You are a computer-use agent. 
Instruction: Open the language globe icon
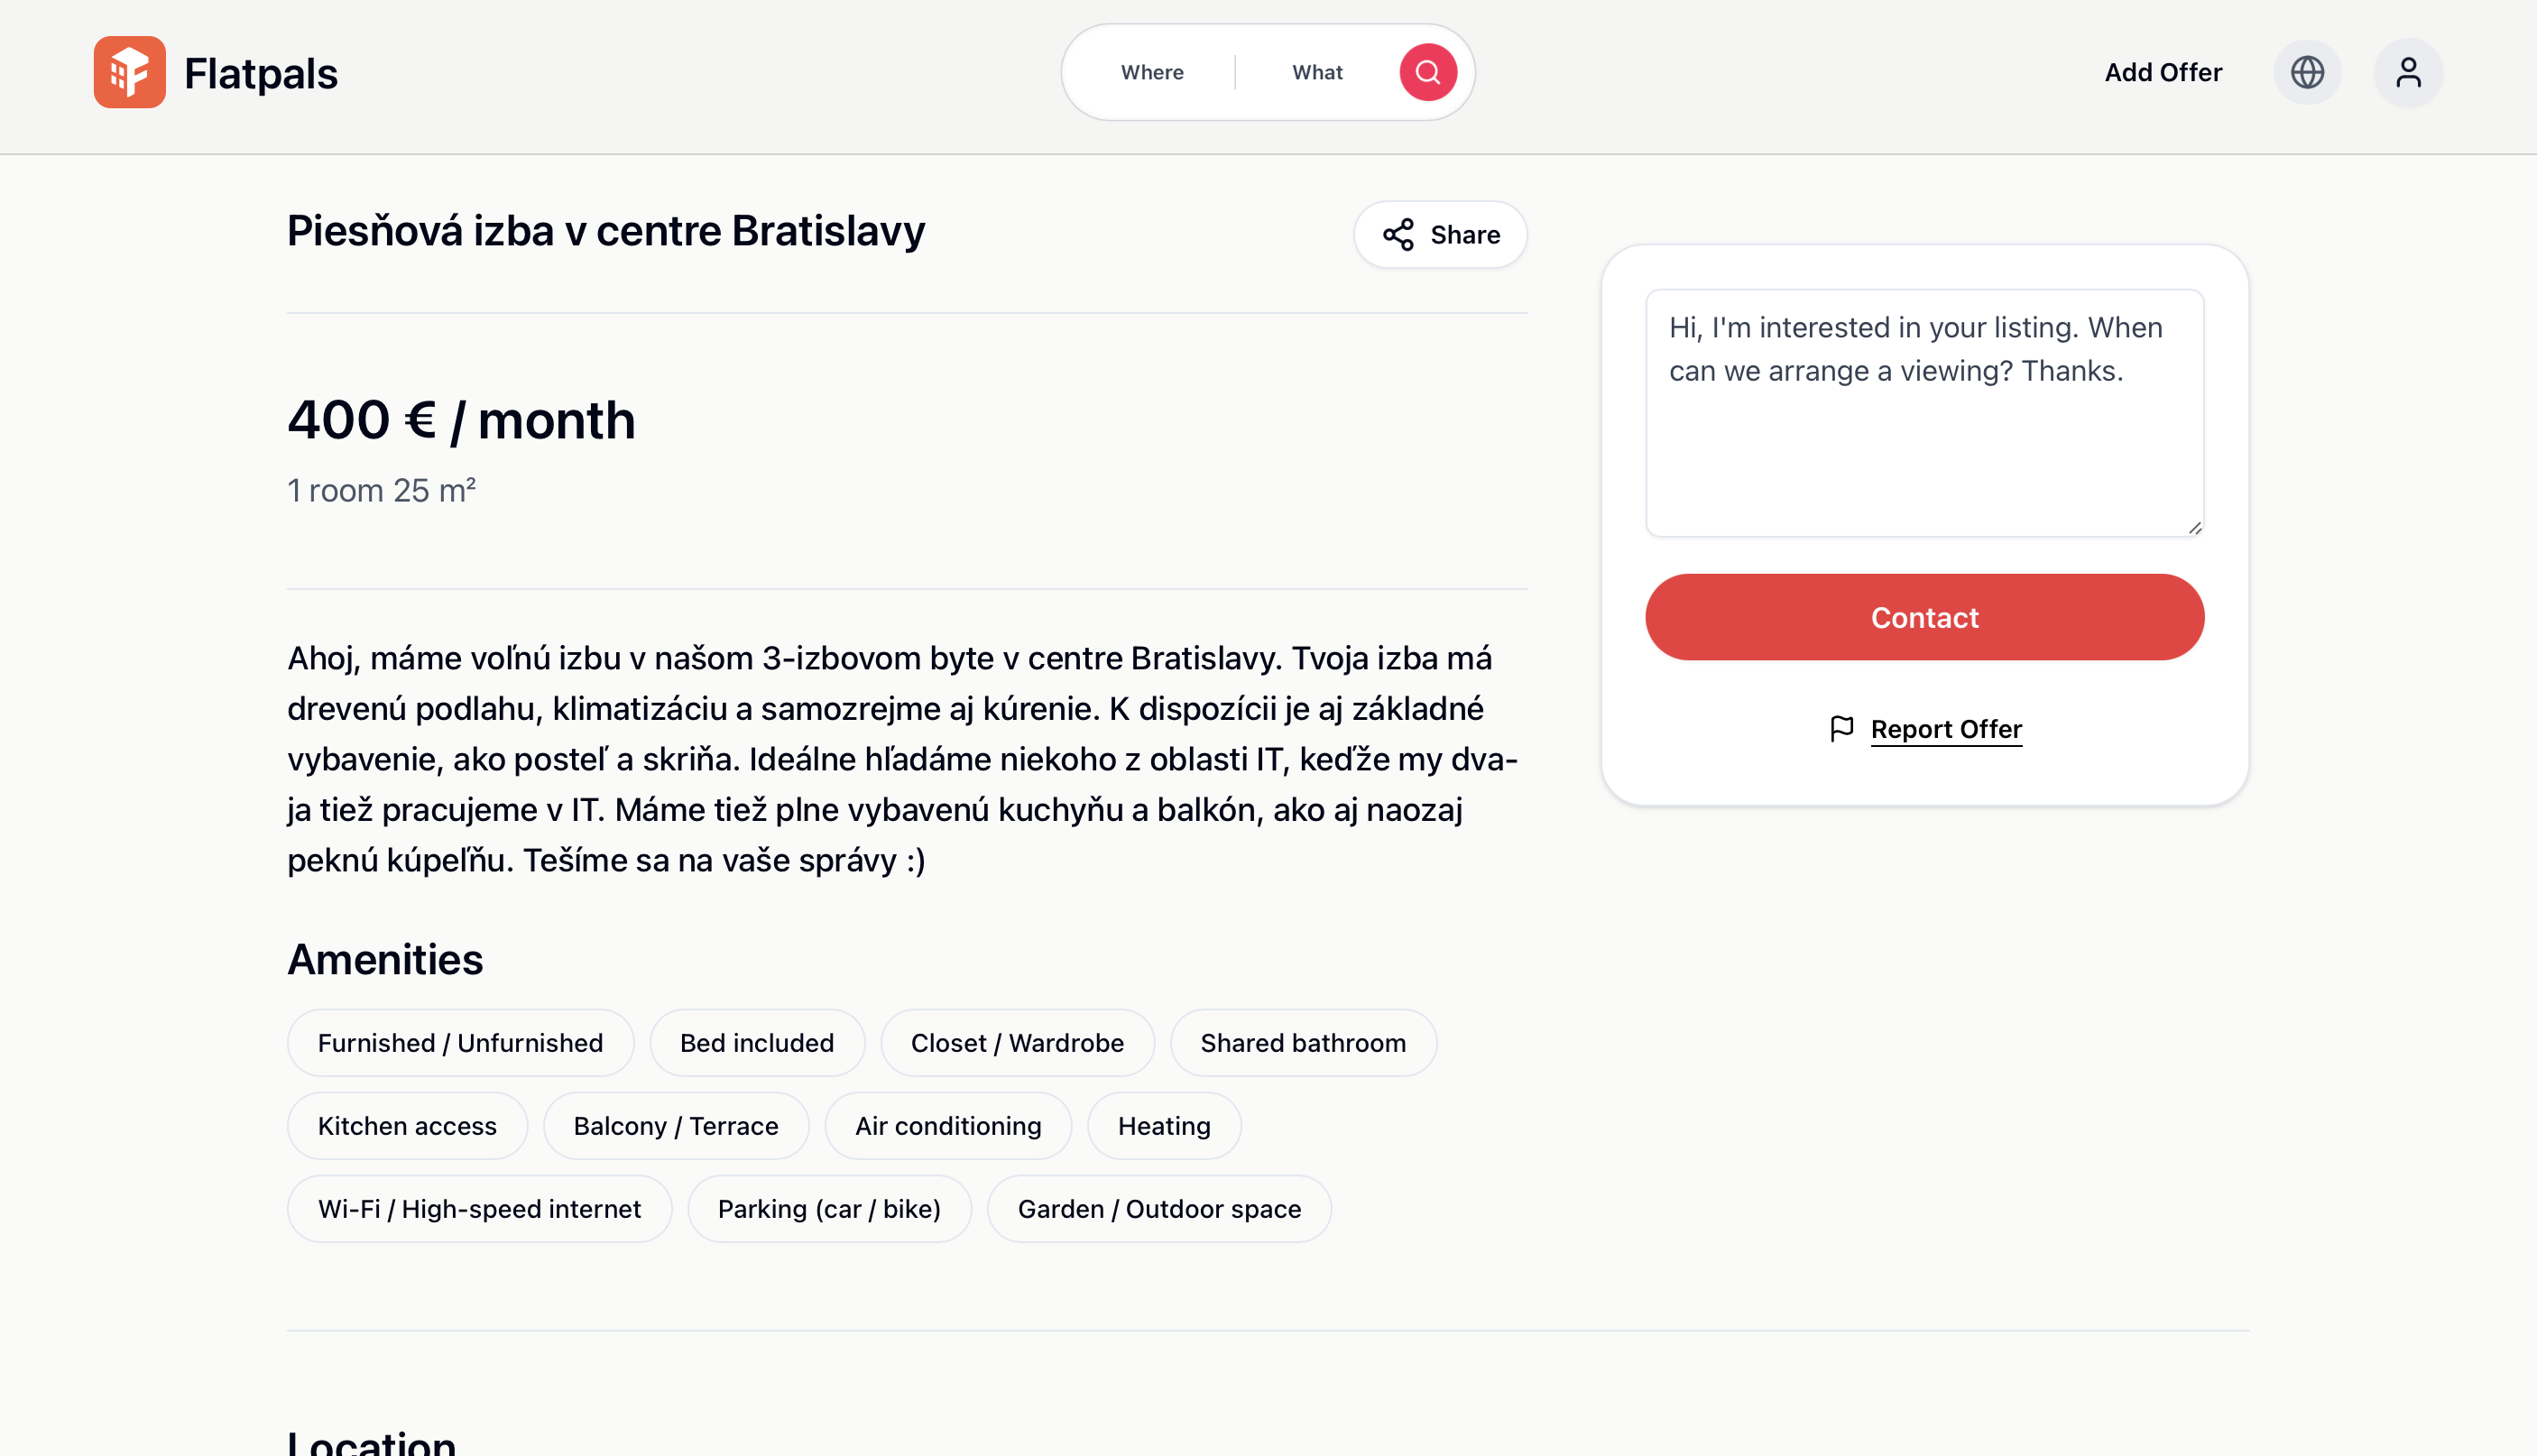point(2307,72)
